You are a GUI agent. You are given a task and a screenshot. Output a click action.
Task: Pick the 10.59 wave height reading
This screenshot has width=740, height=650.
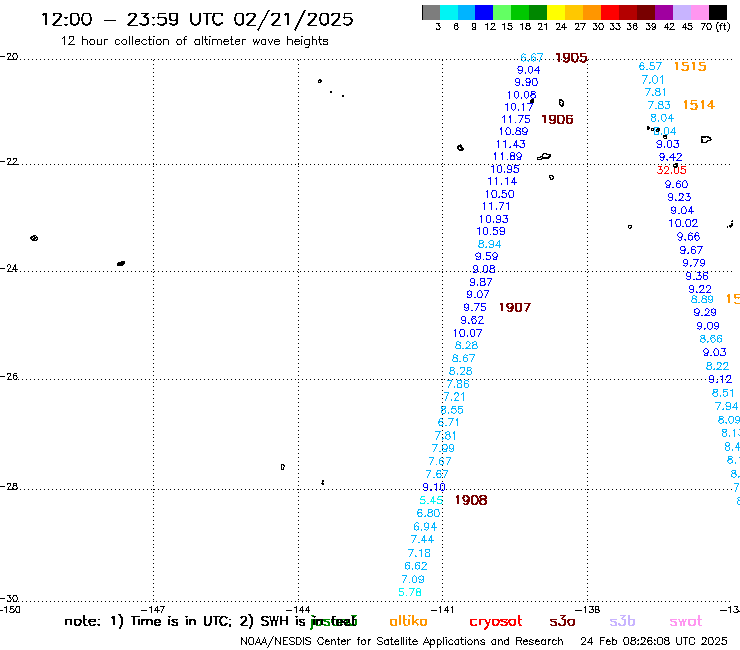click(491, 231)
